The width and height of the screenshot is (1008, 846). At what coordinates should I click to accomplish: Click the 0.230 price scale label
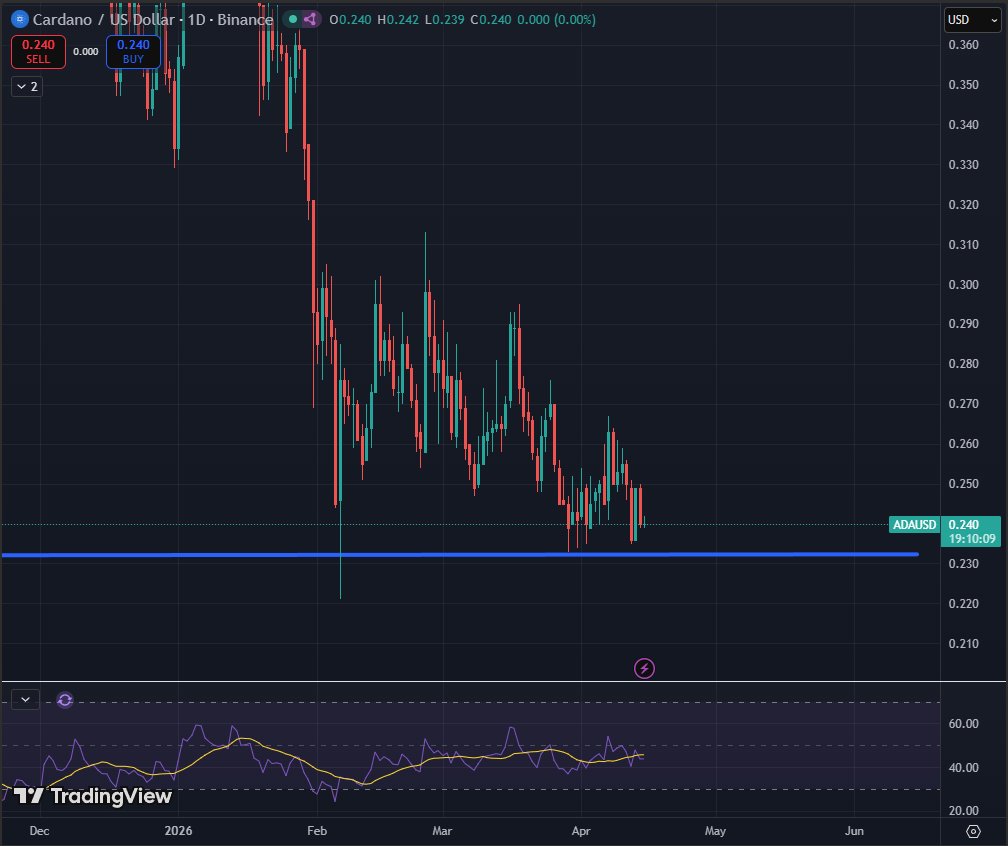(964, 564)
